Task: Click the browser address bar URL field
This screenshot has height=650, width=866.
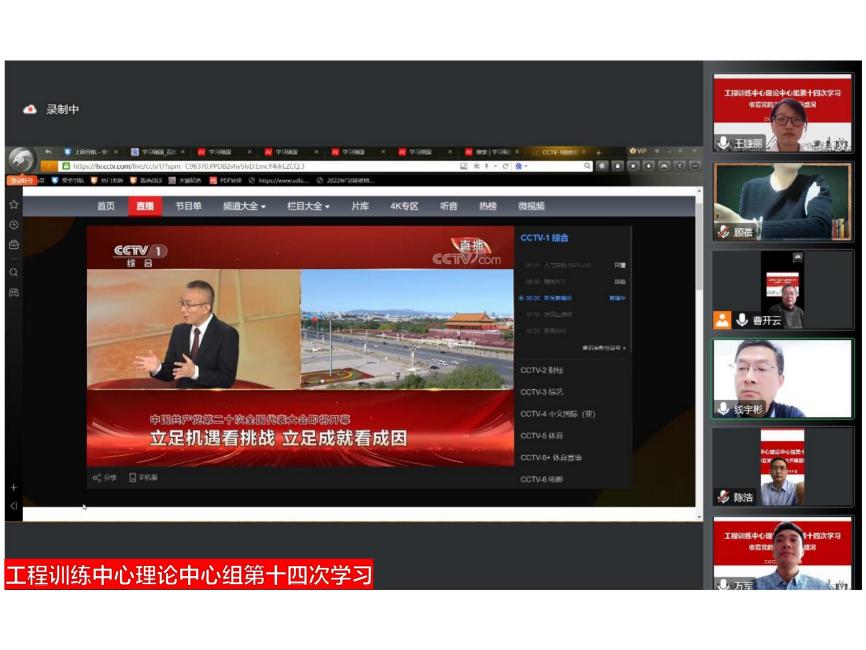Action: click(x=250, y=166)
